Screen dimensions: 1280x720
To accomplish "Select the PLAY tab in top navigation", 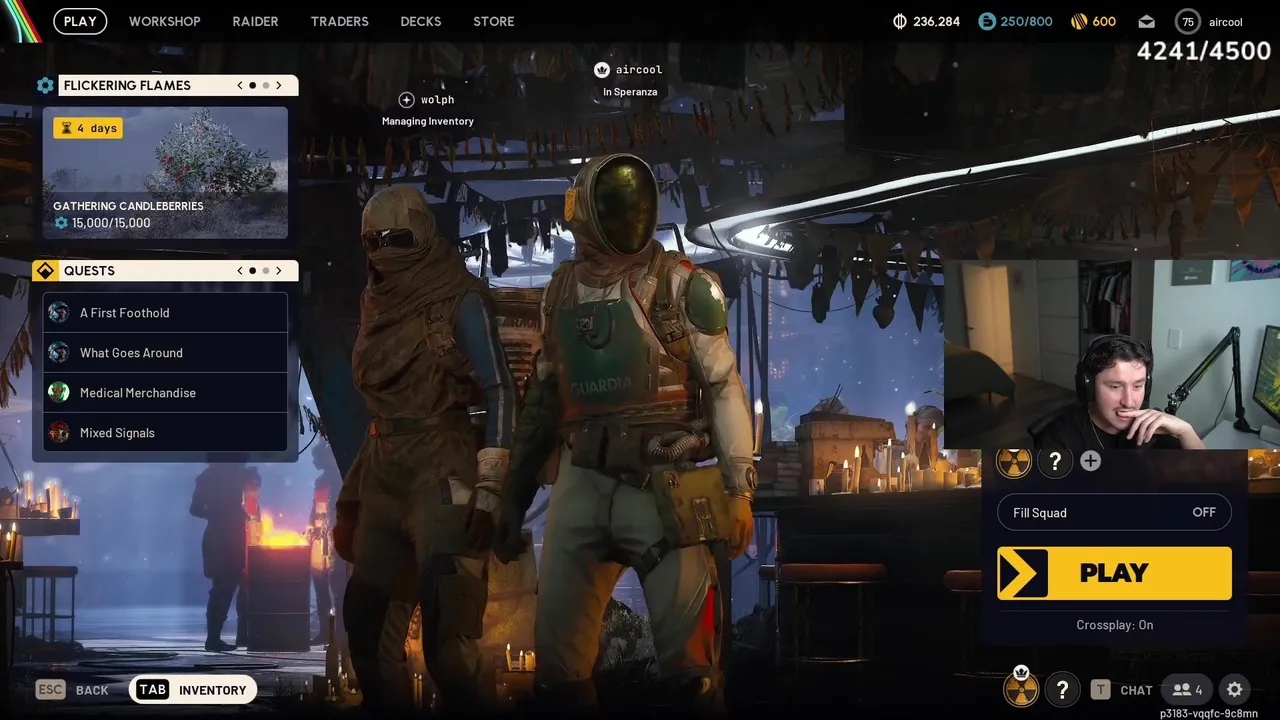I will tap(80, 21).
